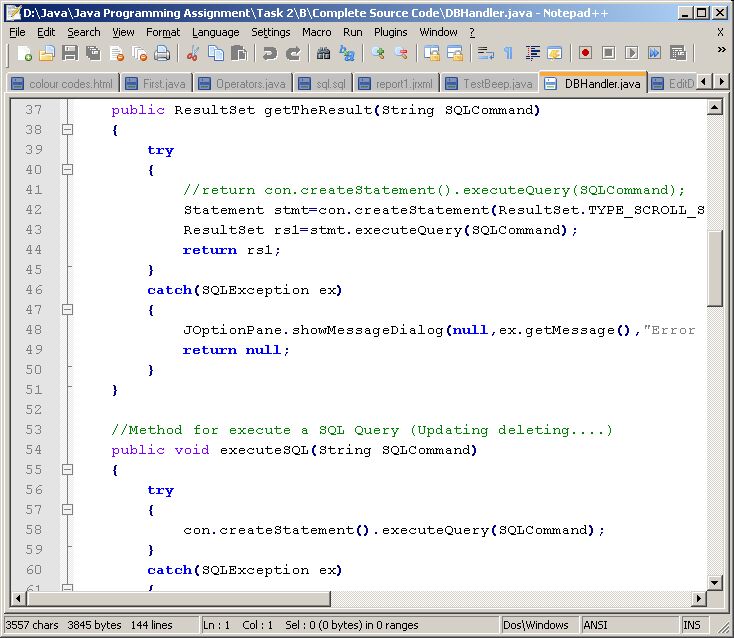Open the Edit menu

click(46, 32)
